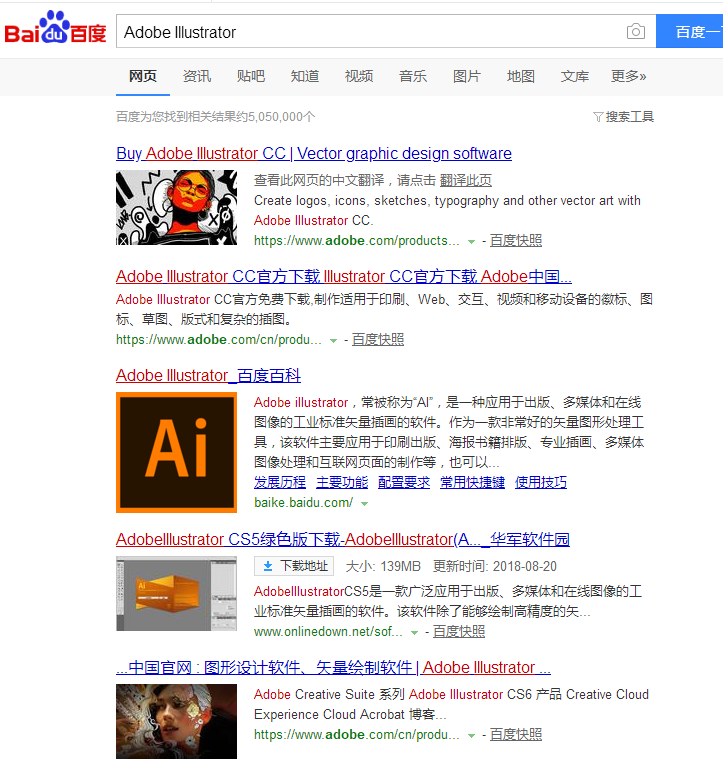
Task: Open Buy Adobe Illustrator CC result link
Action: [314, 153]
